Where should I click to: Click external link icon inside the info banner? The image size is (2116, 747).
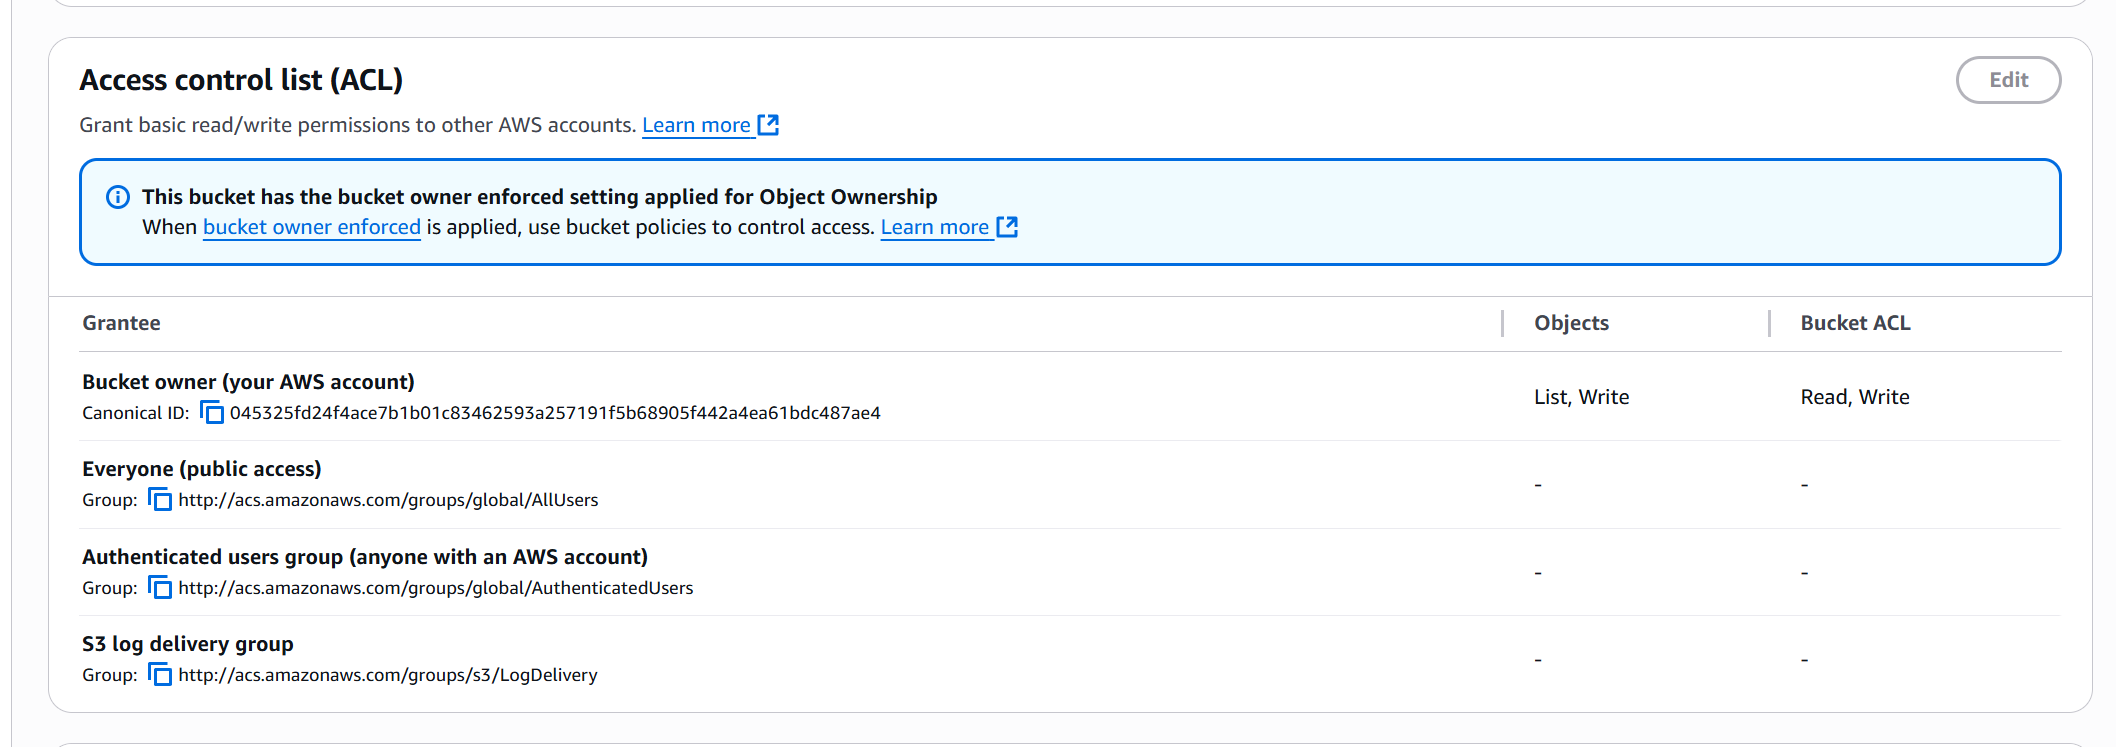pos(1007,227)
